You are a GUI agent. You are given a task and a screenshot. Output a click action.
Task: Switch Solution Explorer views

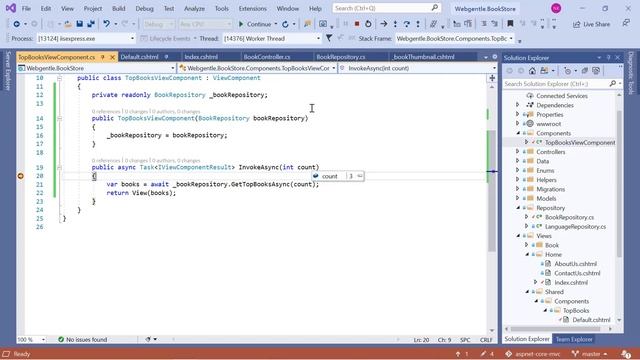(544, 71)
